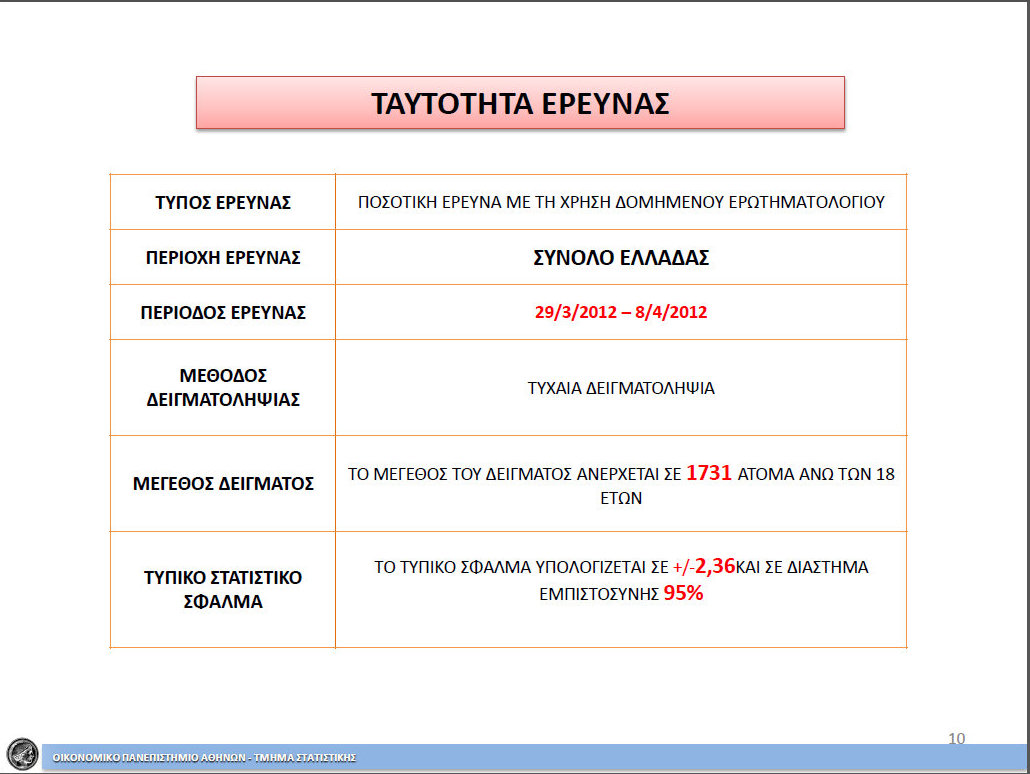This screenshot has height=774, width=1030.
Task: Click the ΣΥΝΟΛΟ ΕΛΛΑΔΑΣ cell
Action: coord(621,257)
